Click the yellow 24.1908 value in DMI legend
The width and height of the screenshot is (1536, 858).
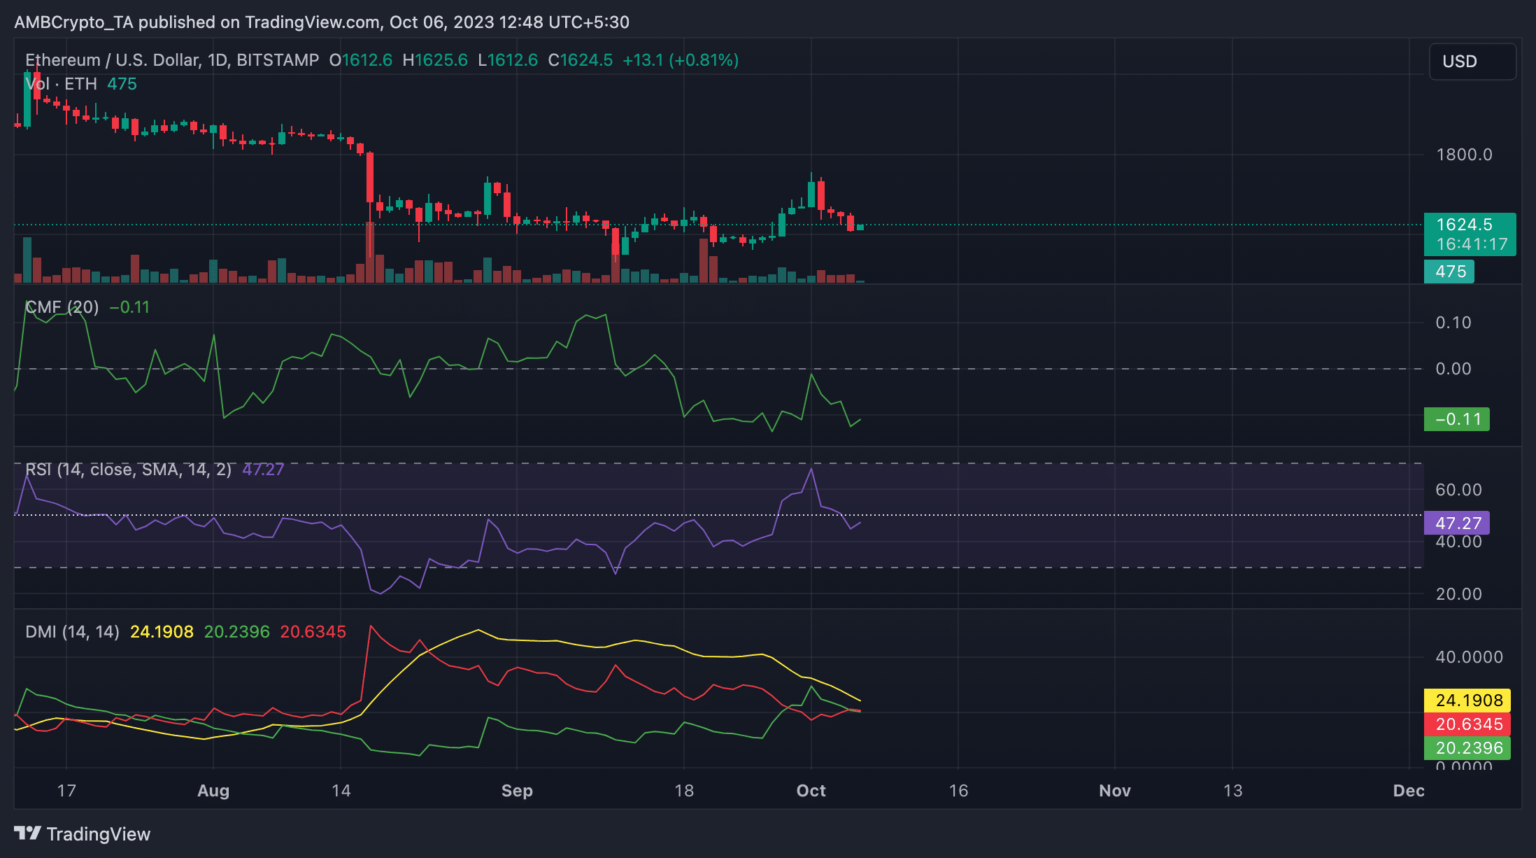point(162,632)
